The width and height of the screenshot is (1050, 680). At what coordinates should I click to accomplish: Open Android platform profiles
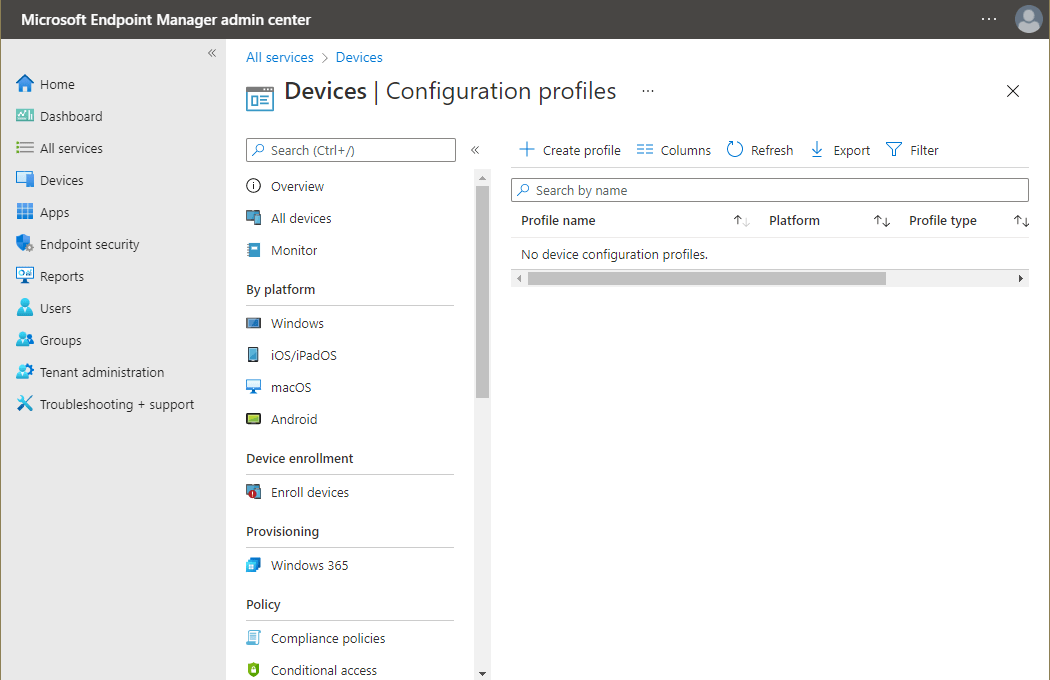tap(293, 418)
